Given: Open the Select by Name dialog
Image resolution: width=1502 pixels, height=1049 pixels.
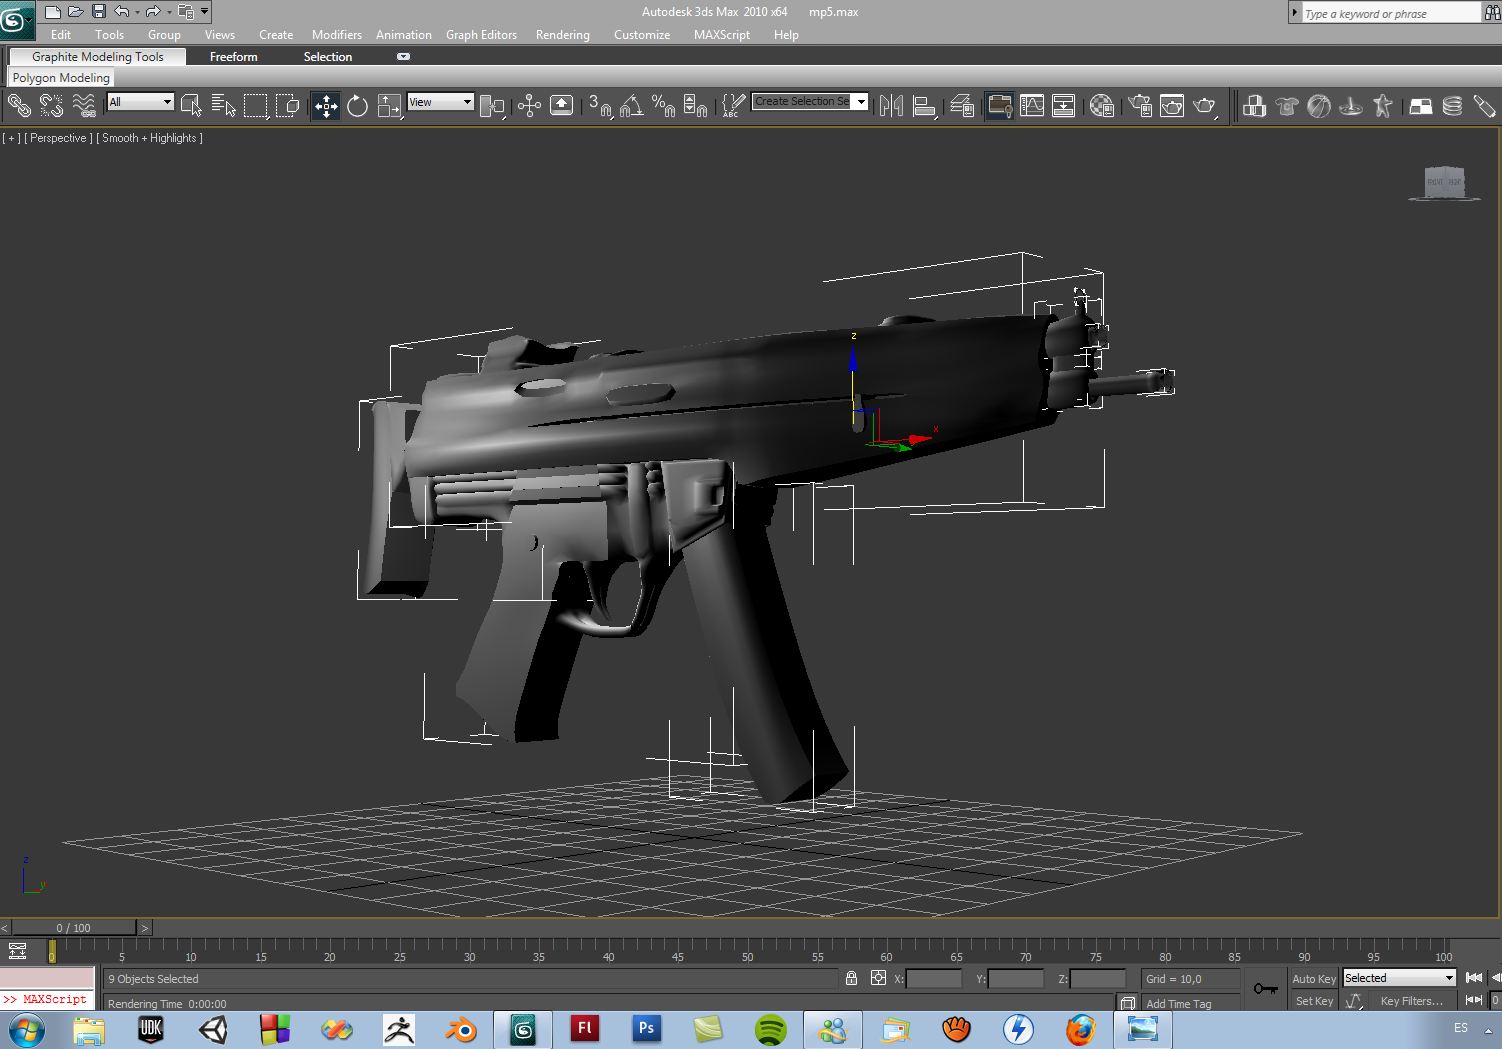Looking at the screenshot, I should point(222,105).
